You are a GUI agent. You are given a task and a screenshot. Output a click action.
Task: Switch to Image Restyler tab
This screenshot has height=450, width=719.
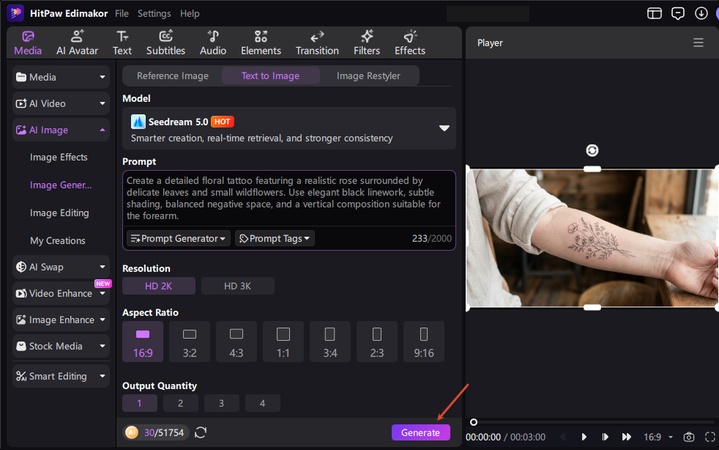point(368,76)
